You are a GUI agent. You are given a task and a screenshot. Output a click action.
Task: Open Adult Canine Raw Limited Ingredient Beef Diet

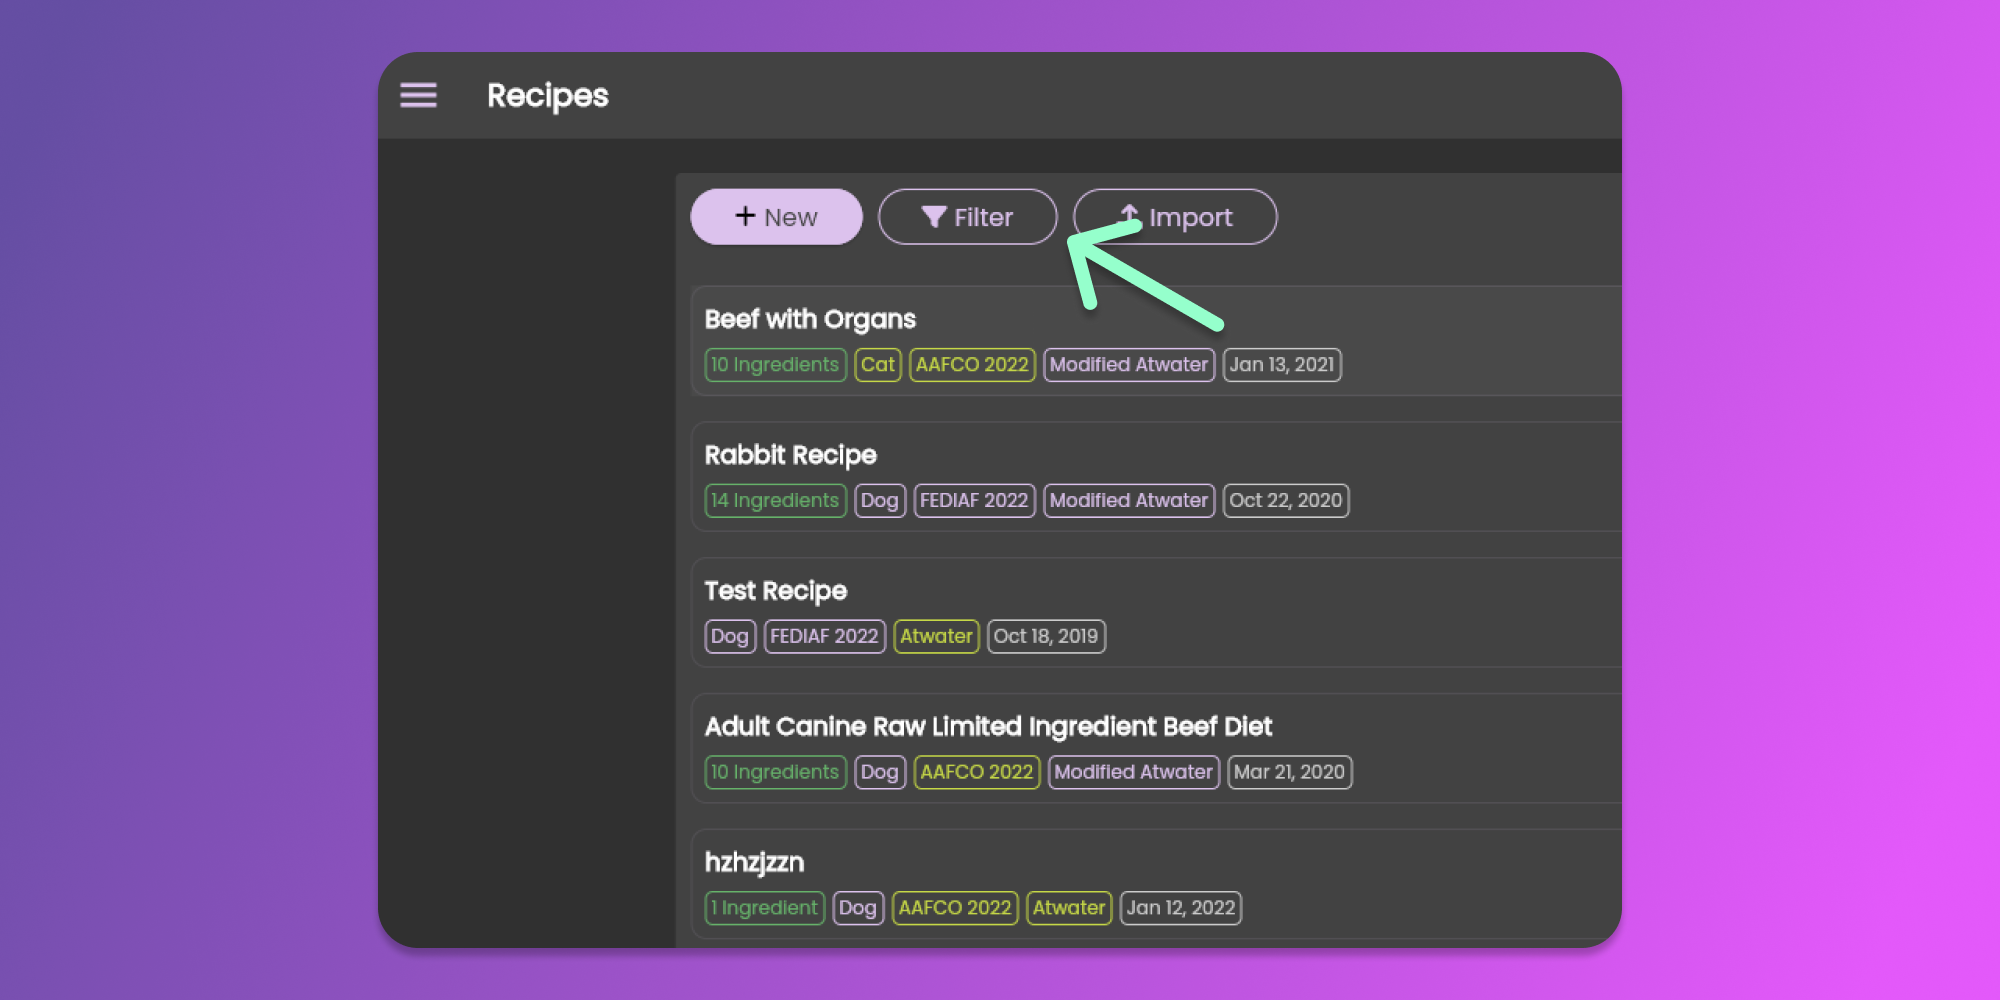(988, 727)
